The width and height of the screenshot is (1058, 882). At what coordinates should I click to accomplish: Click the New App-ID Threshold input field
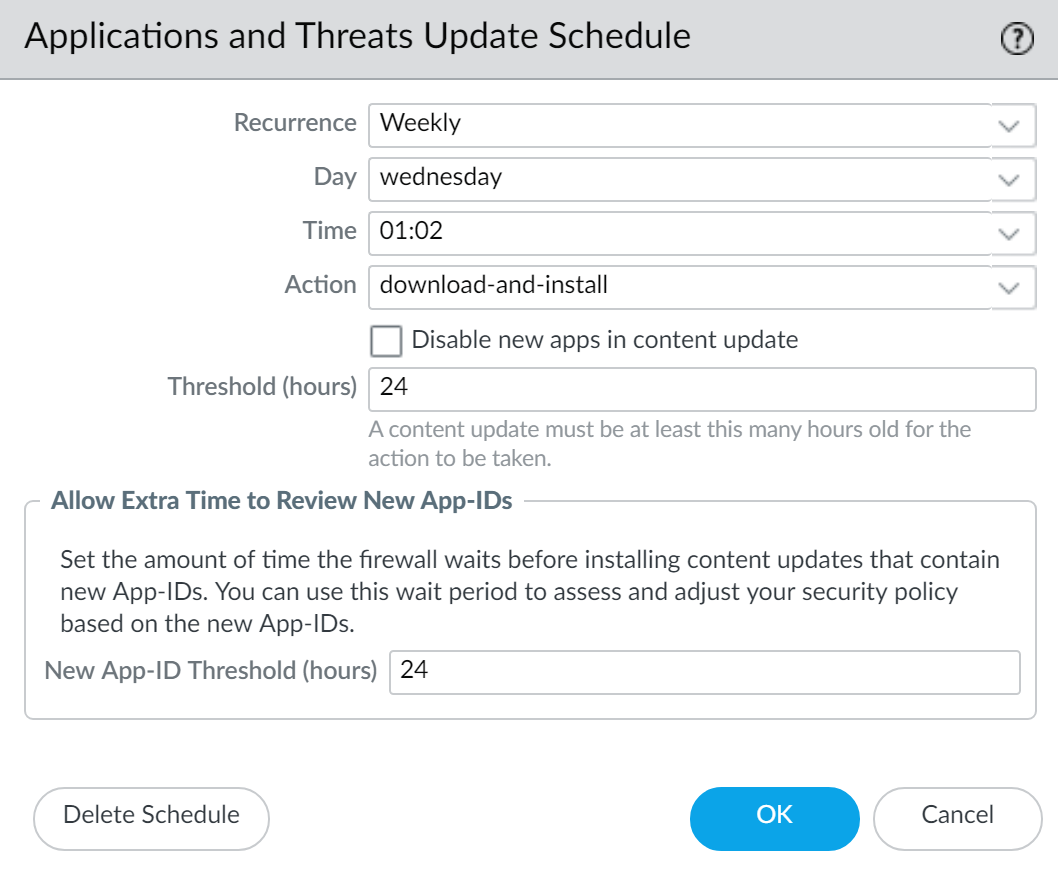click(x=704, y=672)
